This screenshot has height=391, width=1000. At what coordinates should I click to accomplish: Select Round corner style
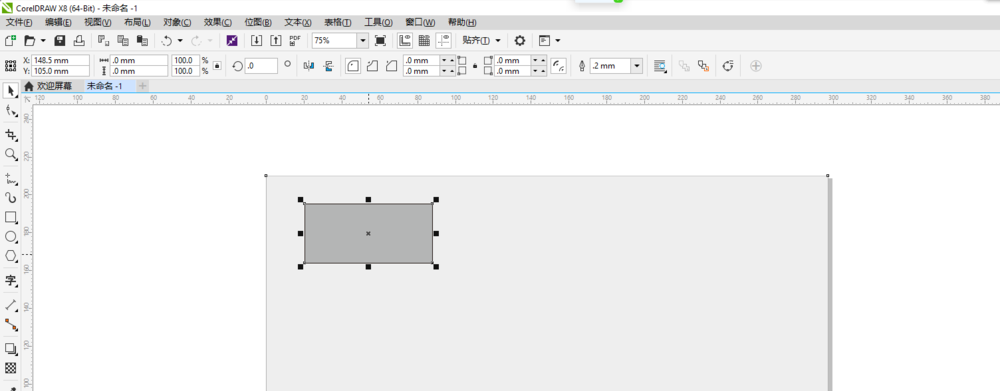pos(353,66)
